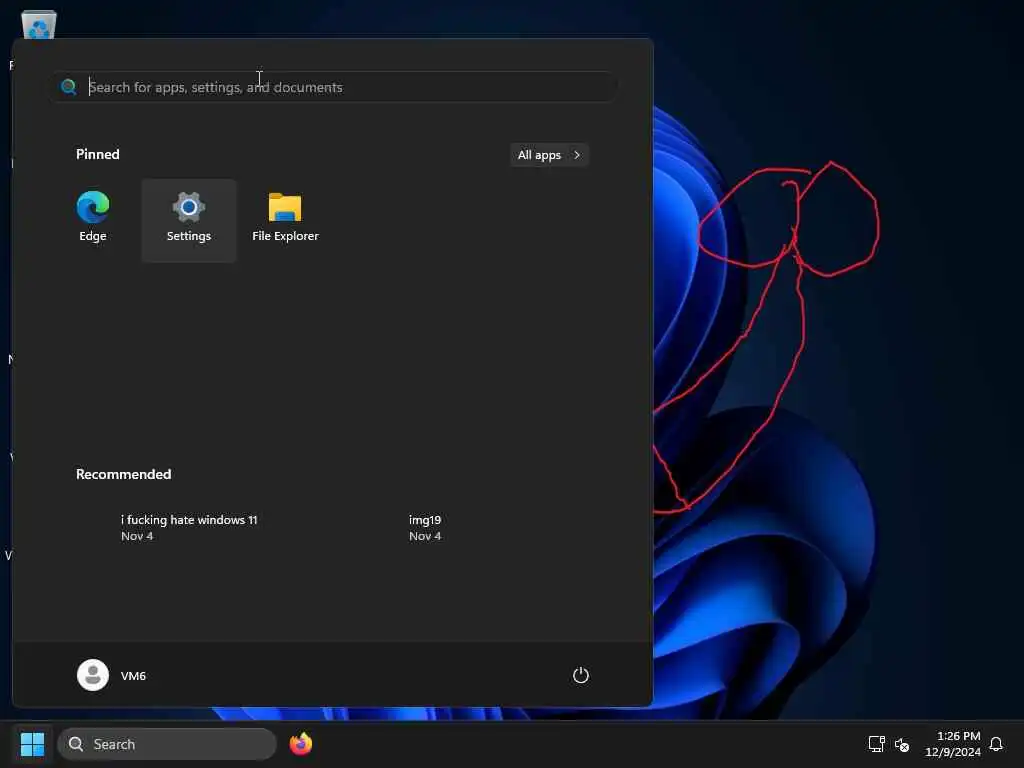
Task: Select the Recycle Bin desktop icon
Action: click(x=39, y=25)
